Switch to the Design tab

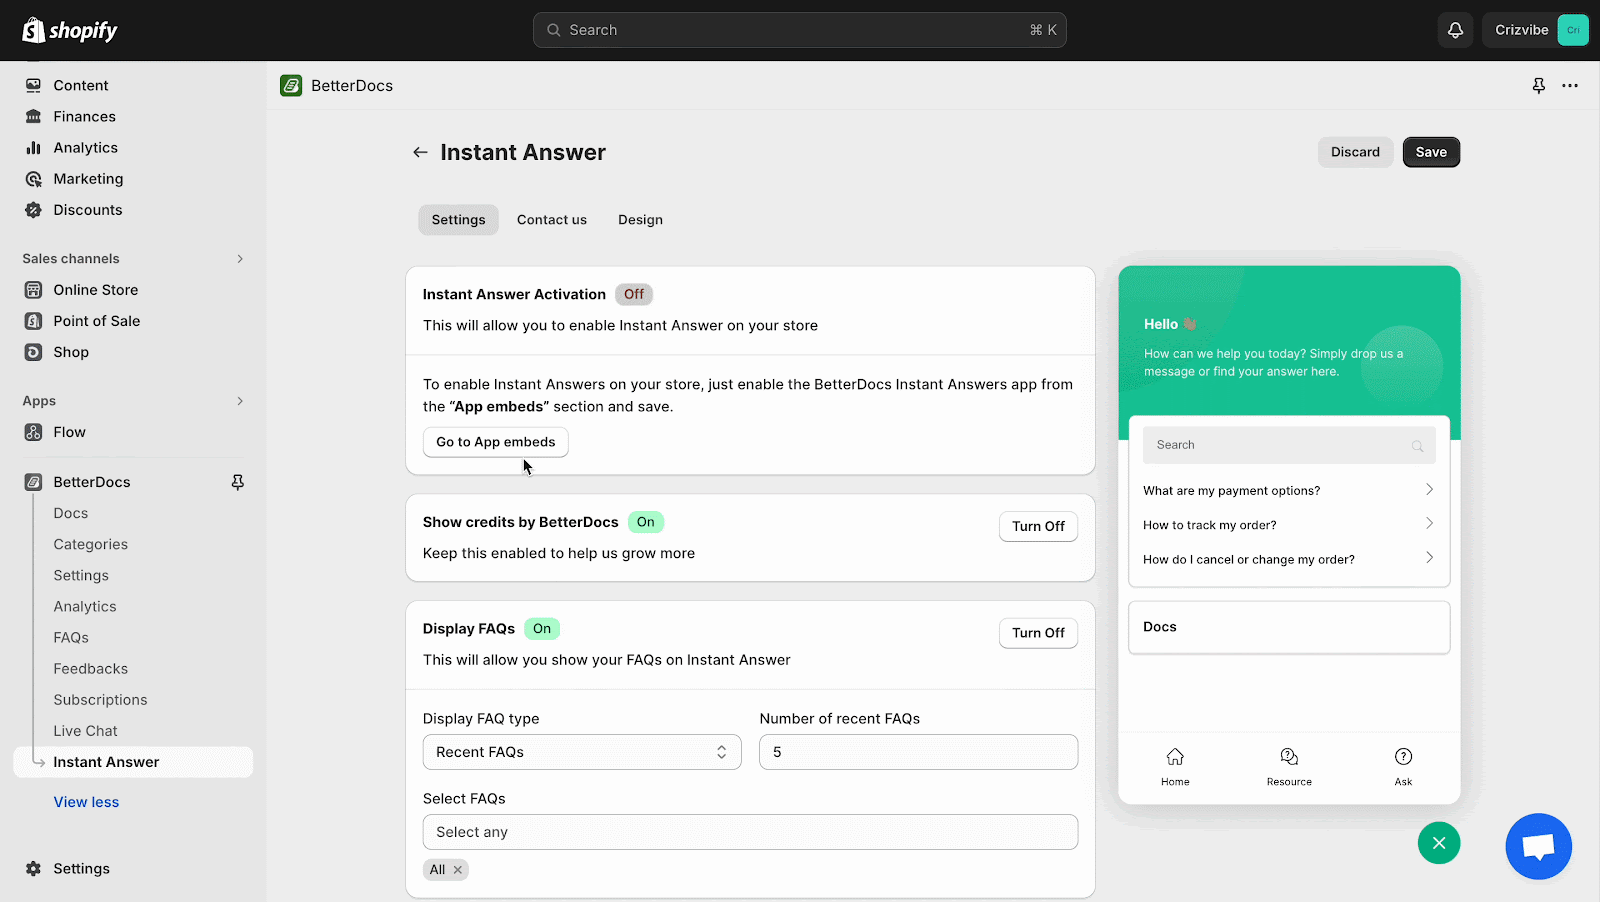(x=640, y=219)
